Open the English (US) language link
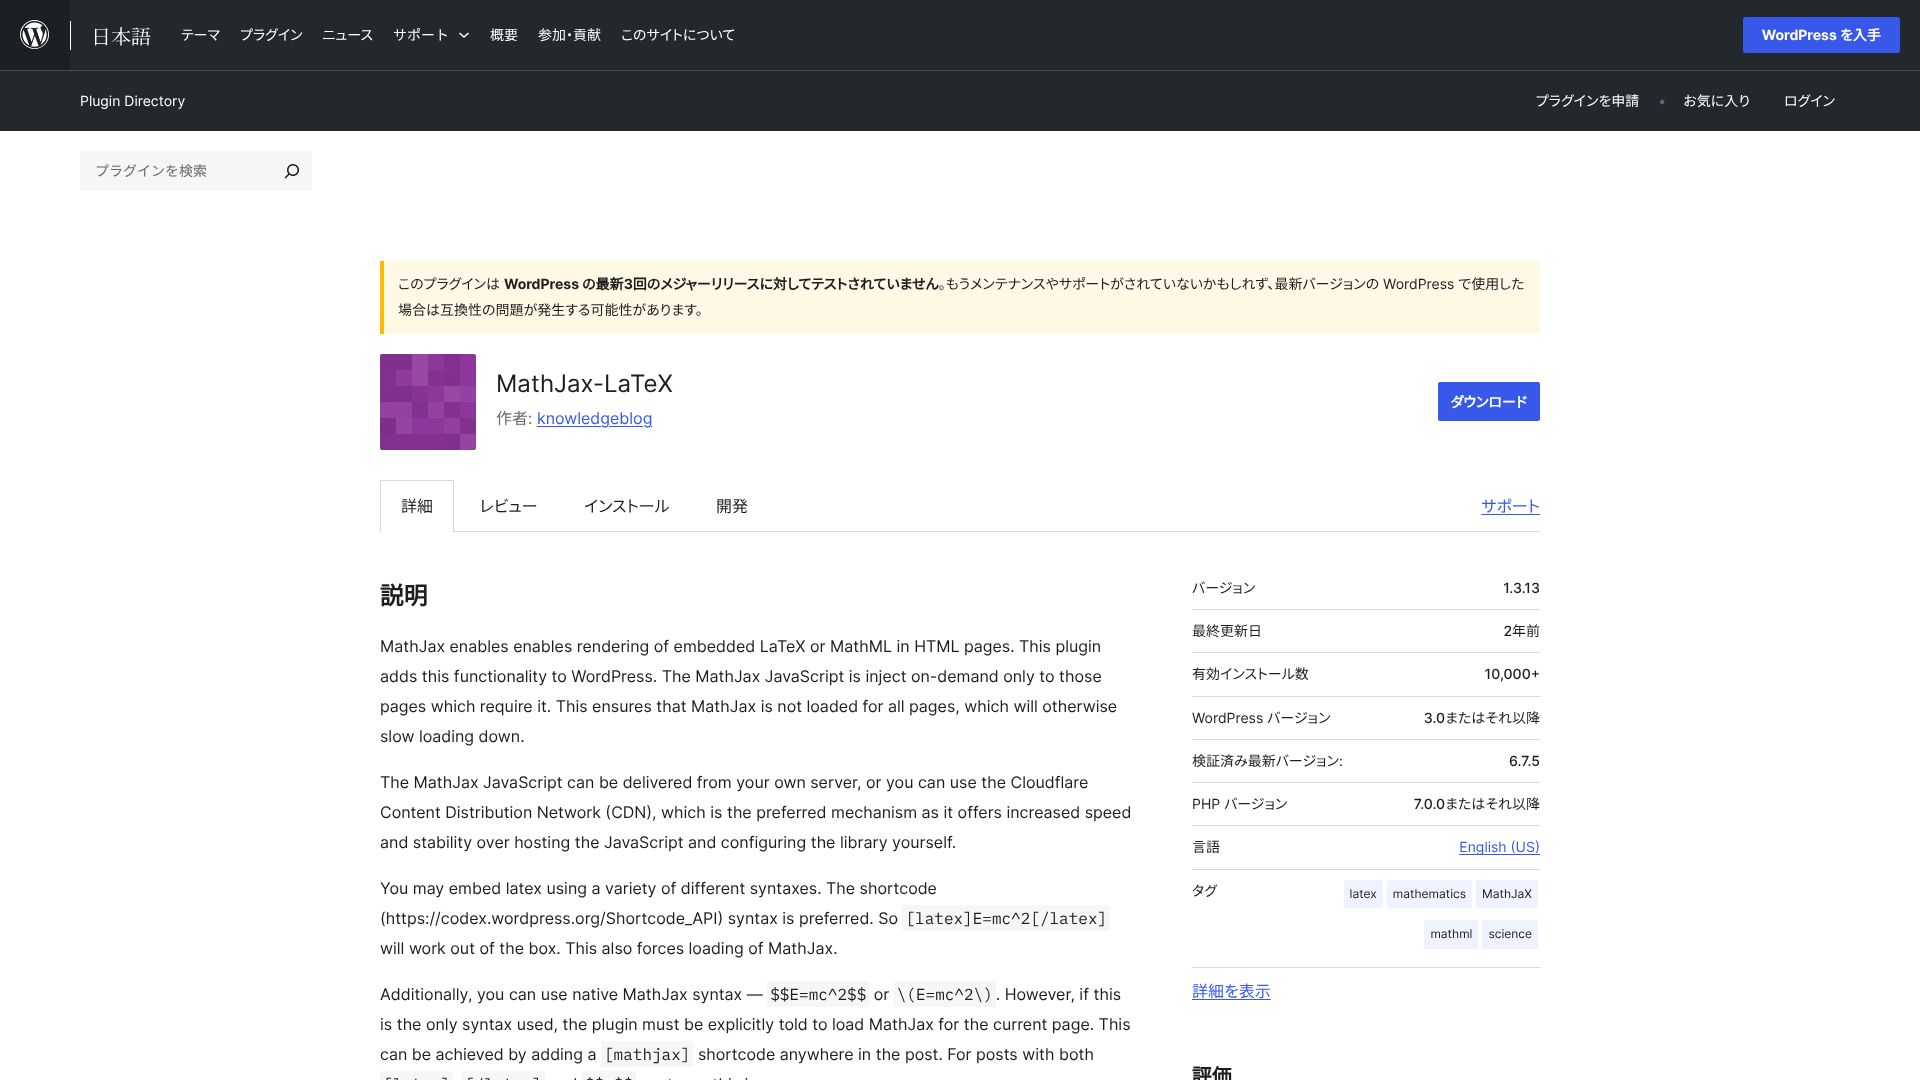 1499,847
